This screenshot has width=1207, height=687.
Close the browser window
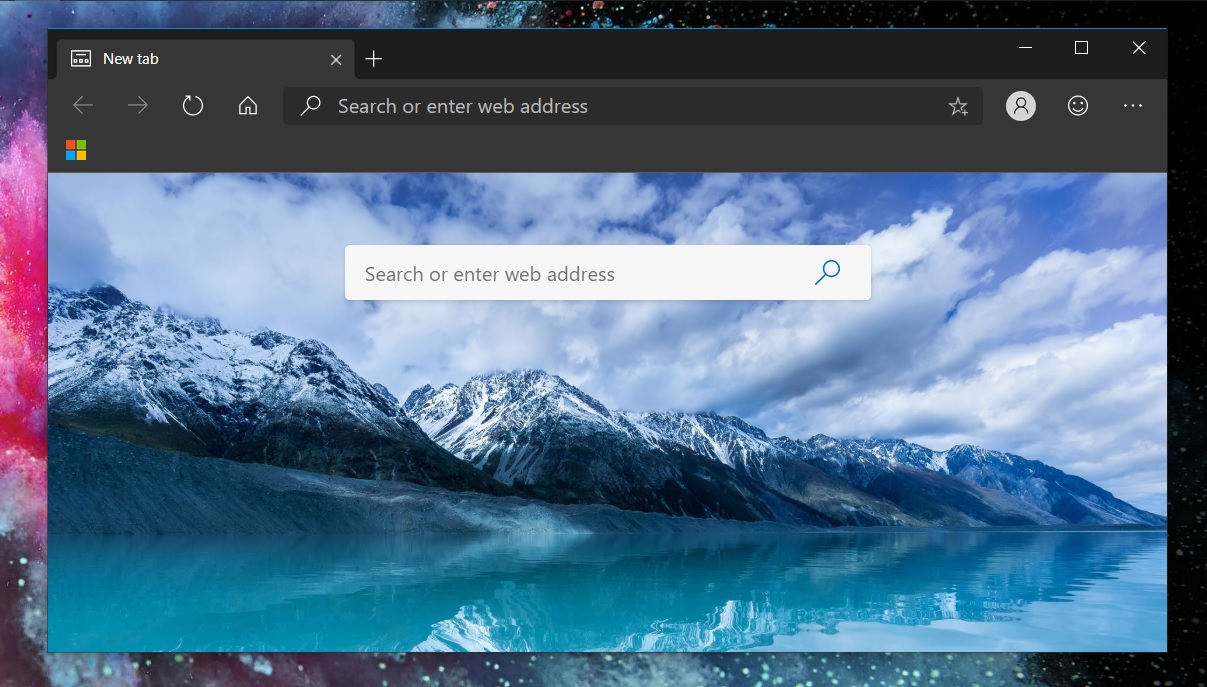click(1138, 47)
